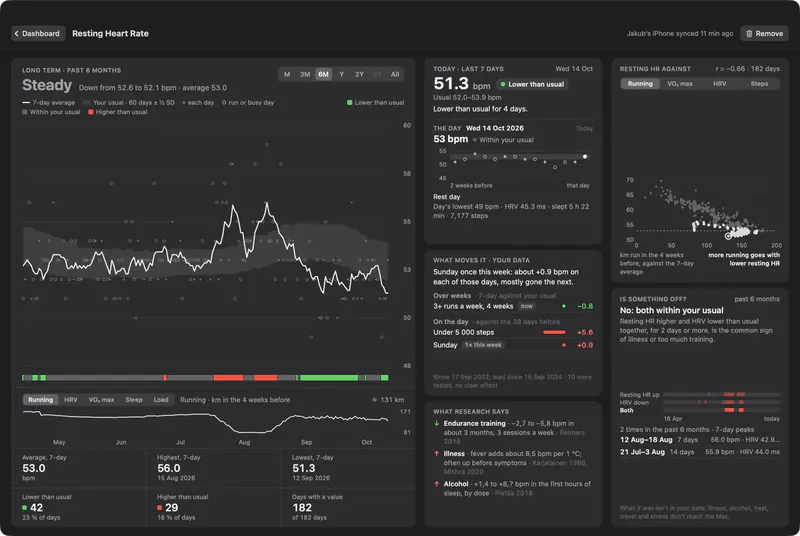Select the All time range

click(395, 74)
